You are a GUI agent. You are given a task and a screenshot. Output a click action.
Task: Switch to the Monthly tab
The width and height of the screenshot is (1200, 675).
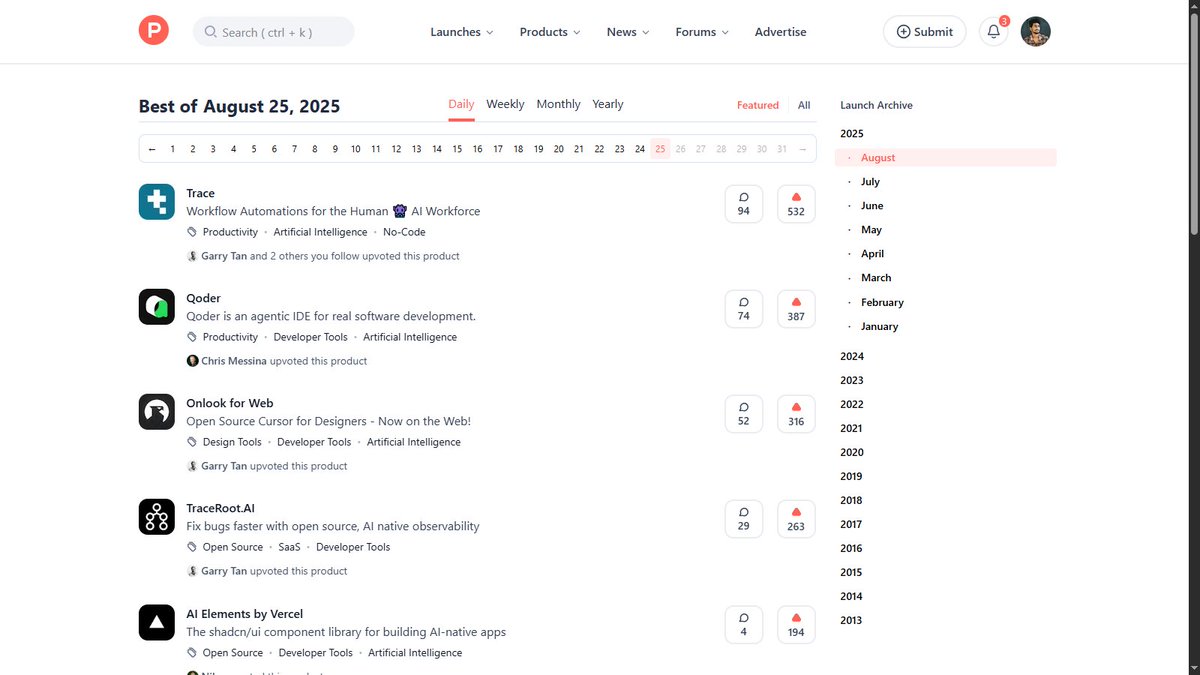coord(558,104)
